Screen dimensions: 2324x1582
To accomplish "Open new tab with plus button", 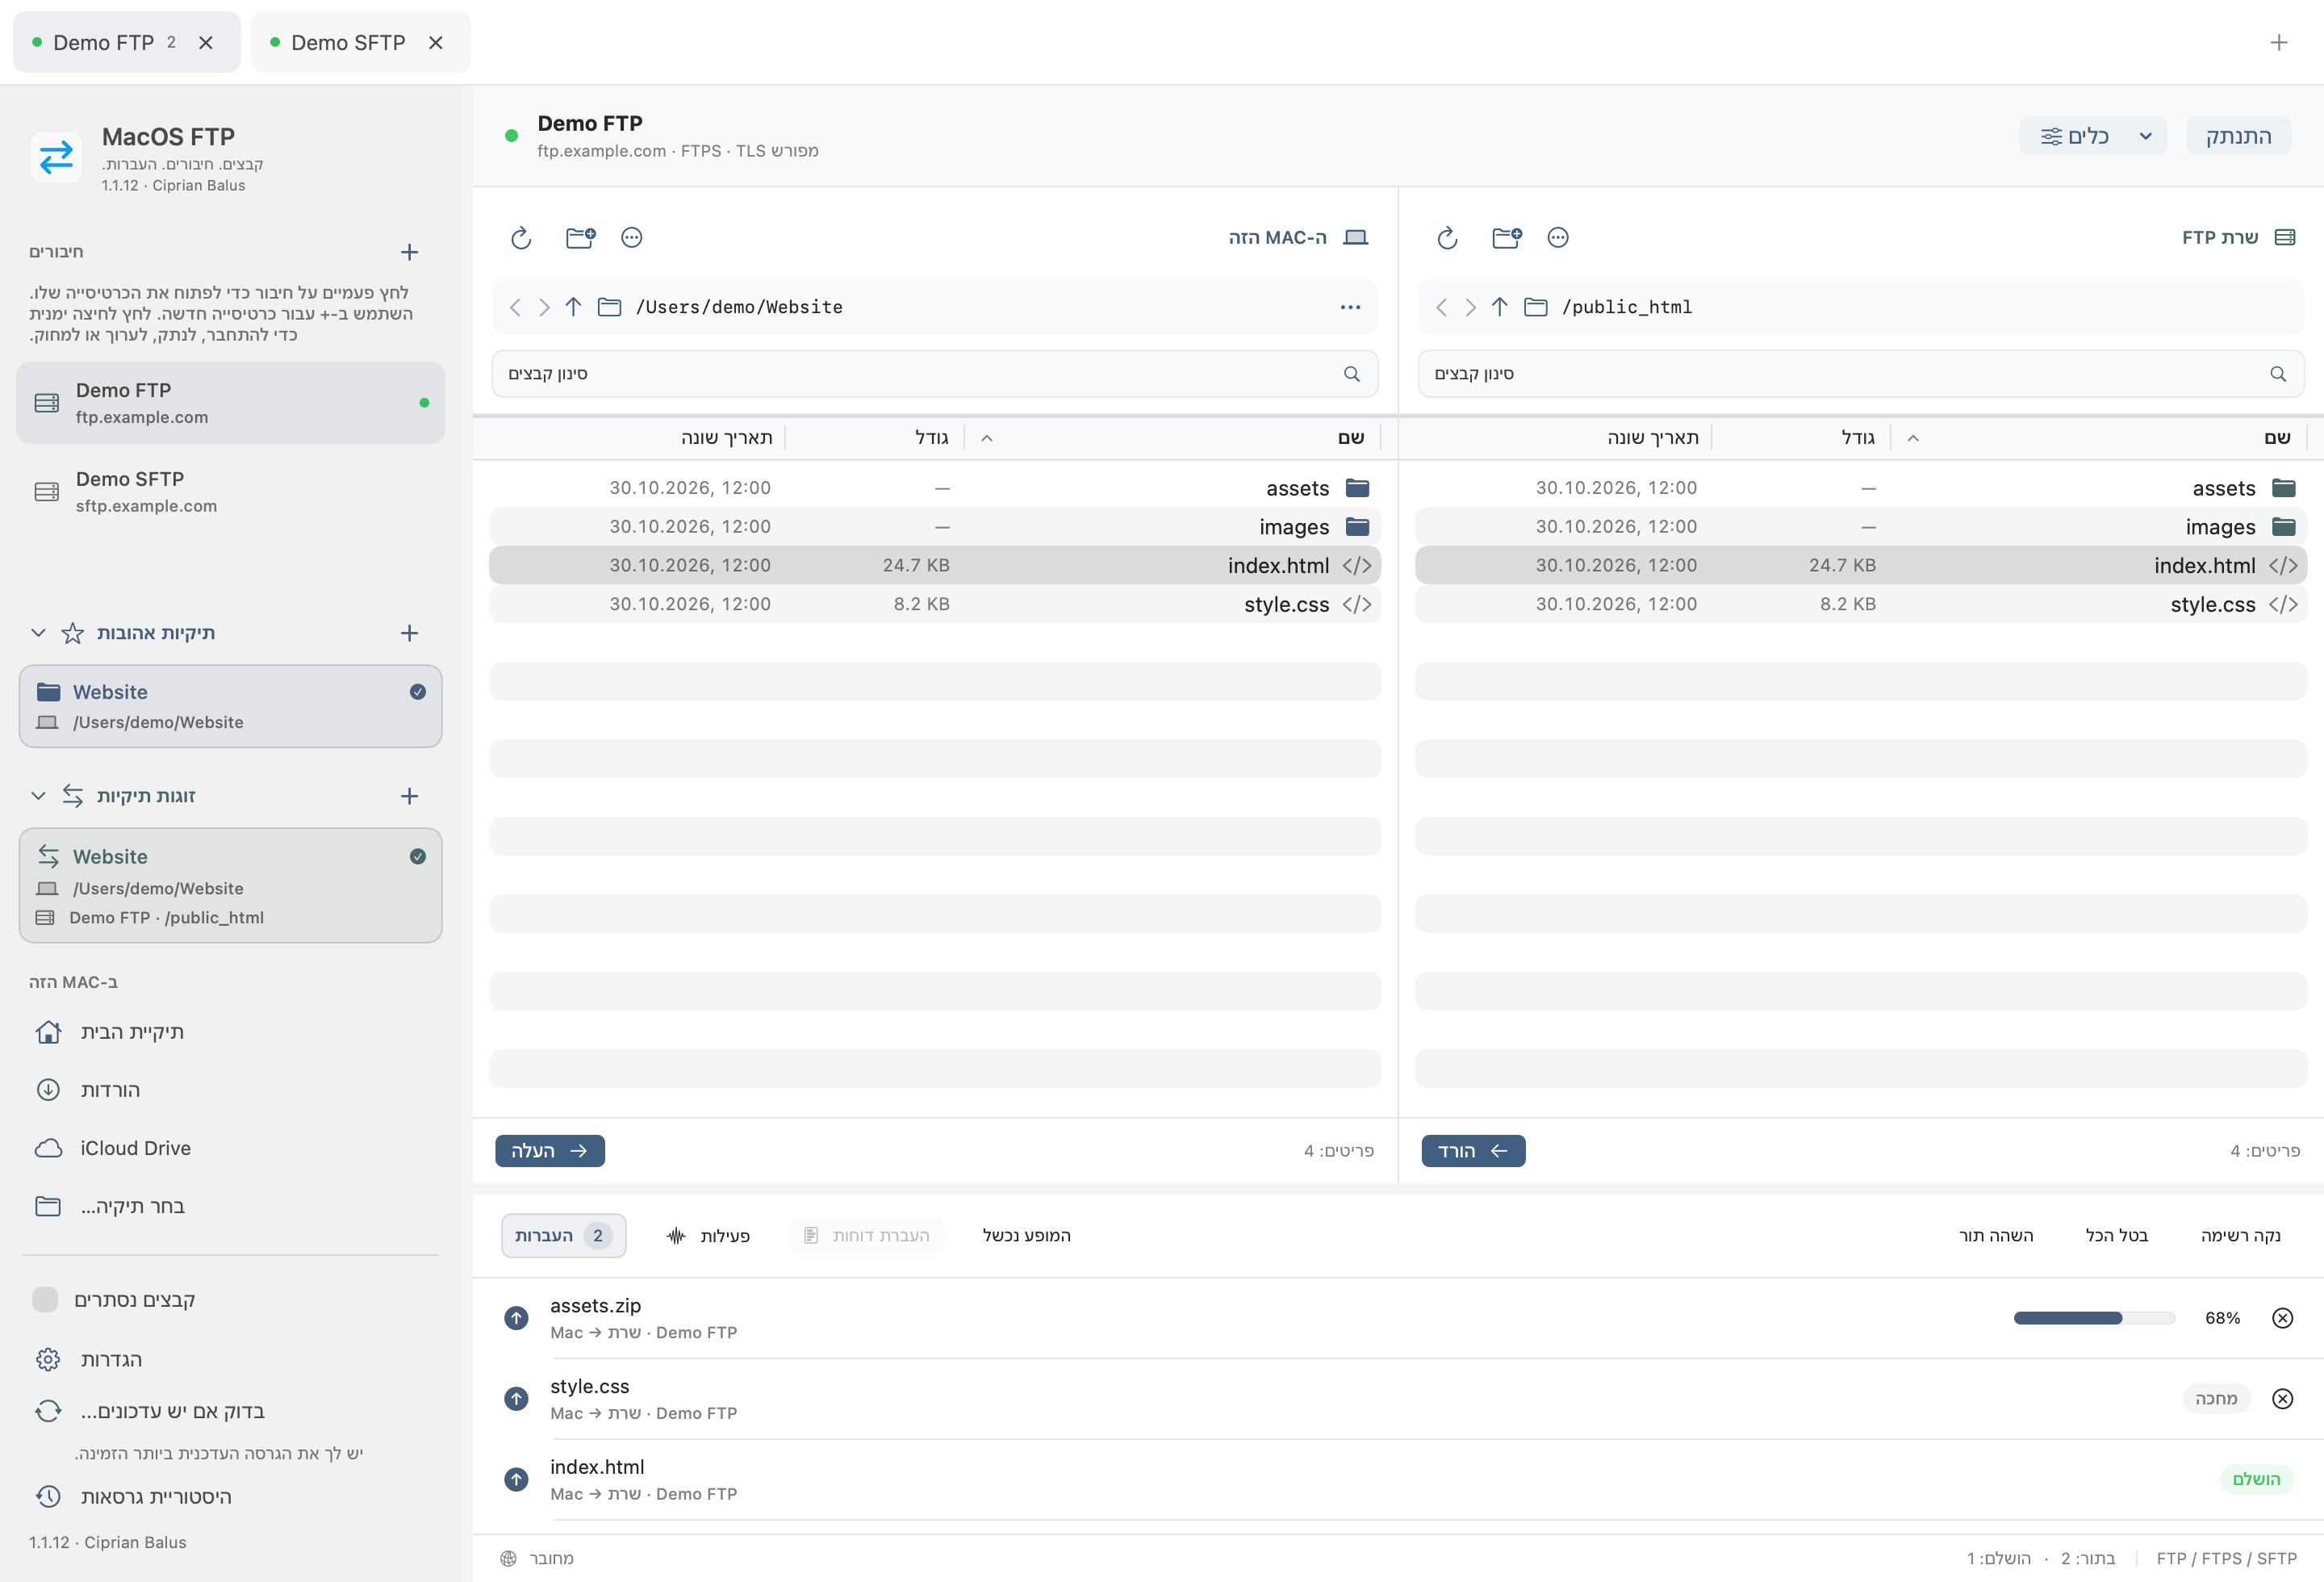I will pos(2279,42).
